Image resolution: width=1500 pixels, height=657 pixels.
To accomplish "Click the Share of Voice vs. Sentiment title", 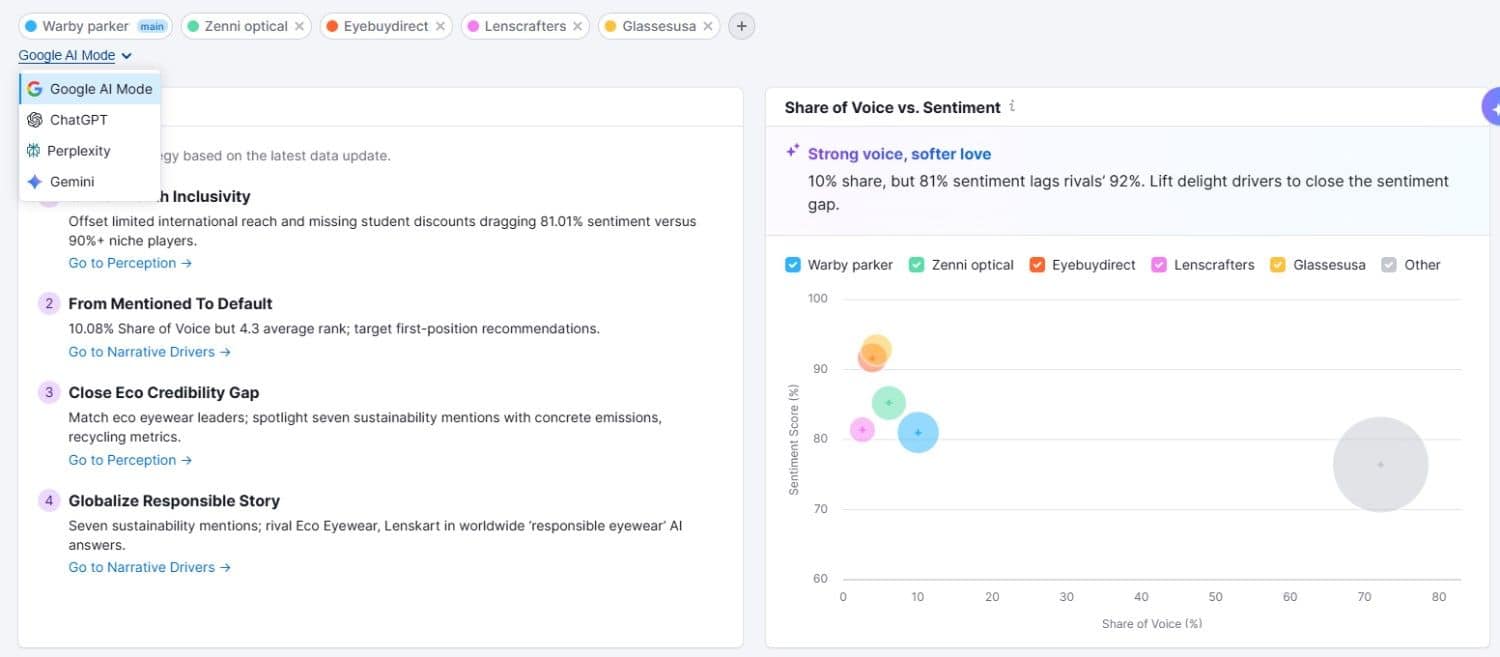I will 893,107.
